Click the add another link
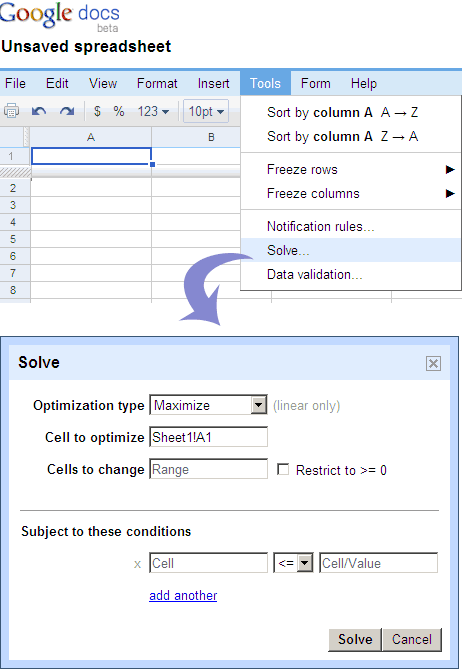 (183, 596)
